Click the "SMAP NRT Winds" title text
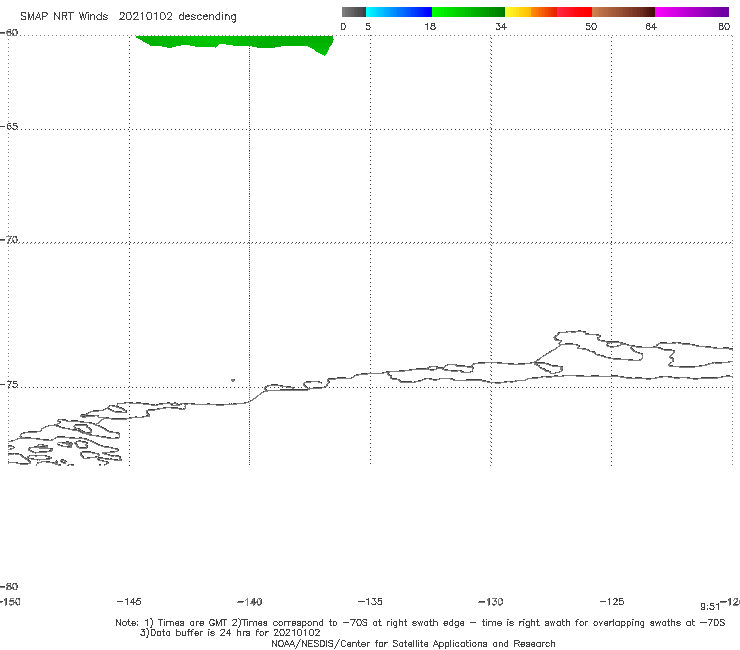The width and height of the screenshot is (740, 650). click(64, 16)
